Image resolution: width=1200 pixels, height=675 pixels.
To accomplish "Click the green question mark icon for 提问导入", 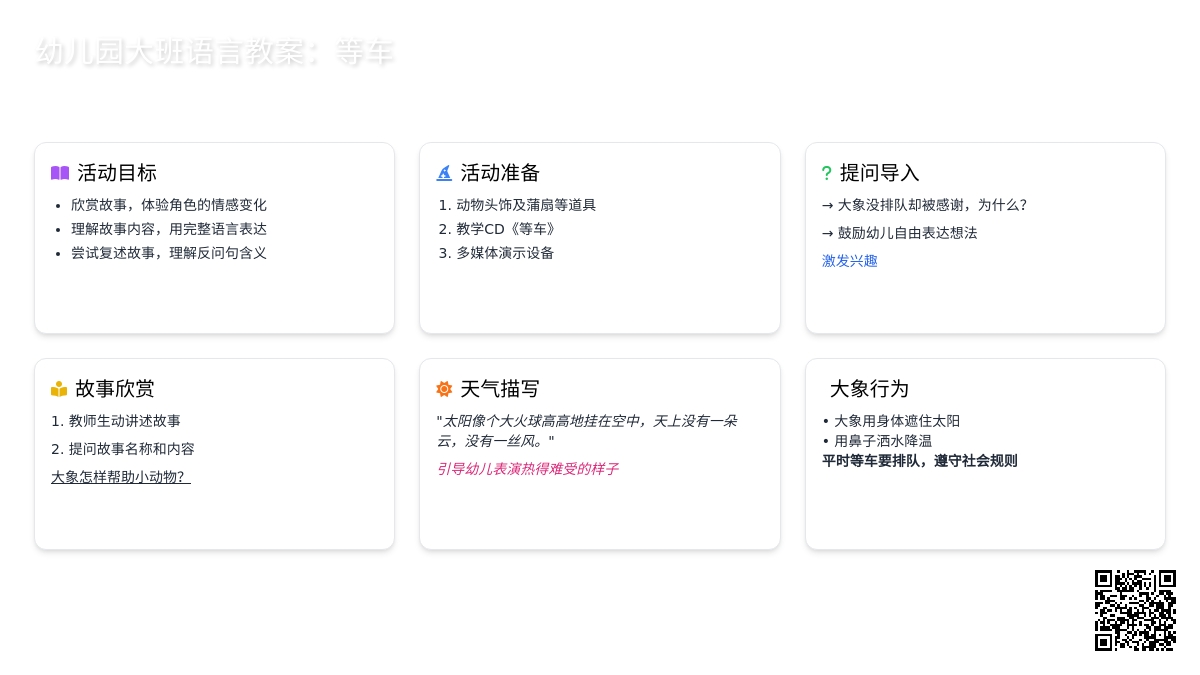I will (827, 172).
